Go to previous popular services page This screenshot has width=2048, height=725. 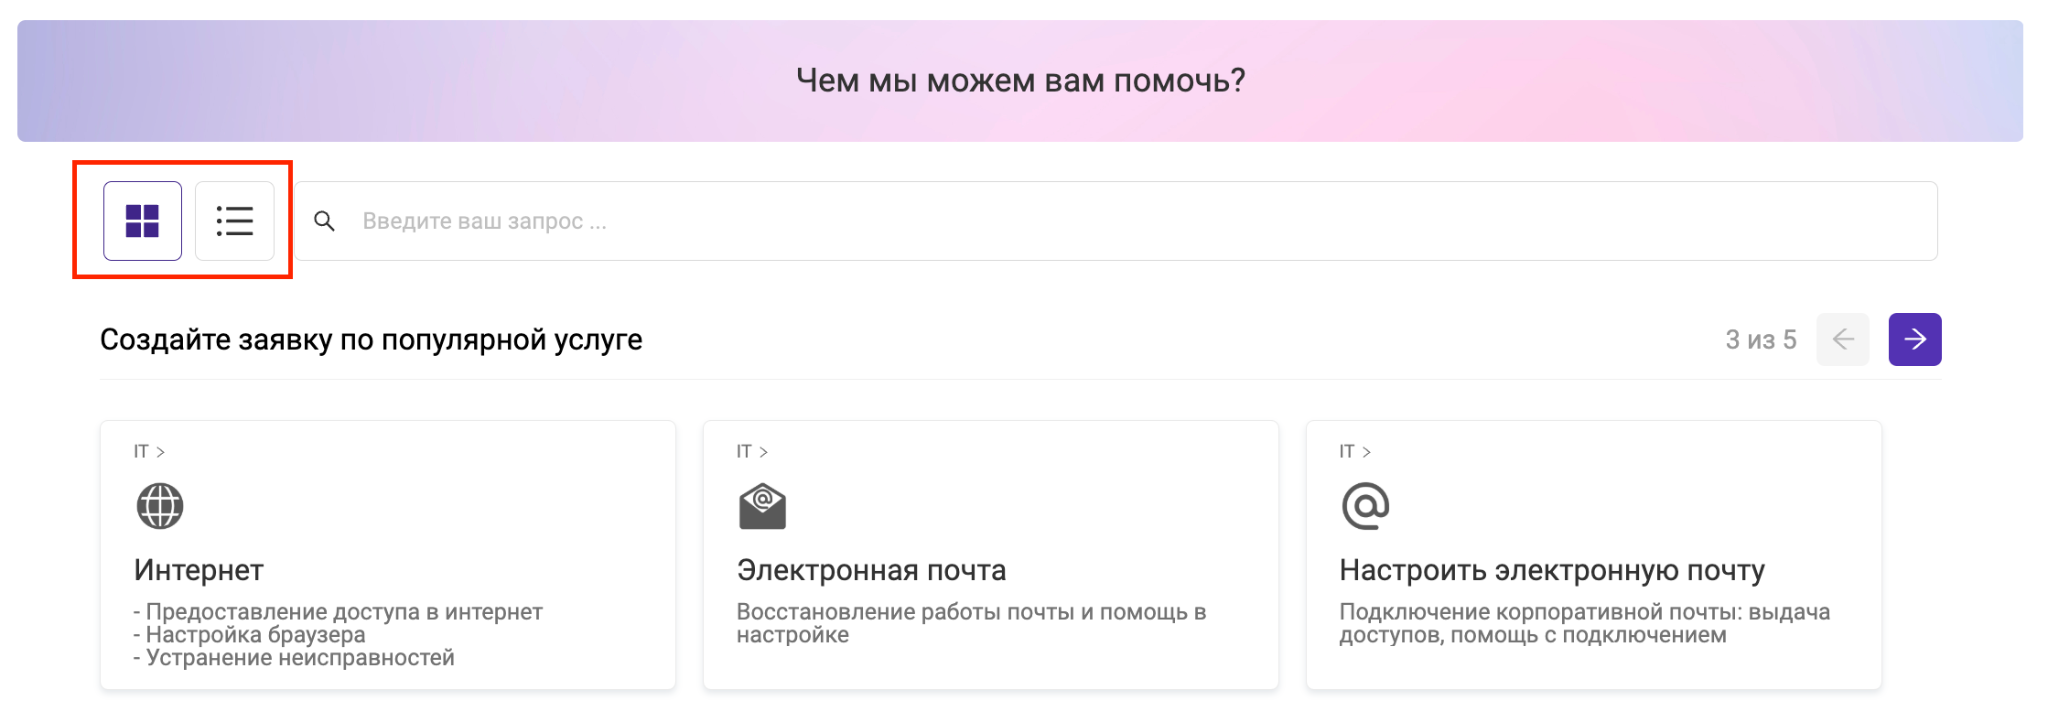click(x=1842, y=340)
